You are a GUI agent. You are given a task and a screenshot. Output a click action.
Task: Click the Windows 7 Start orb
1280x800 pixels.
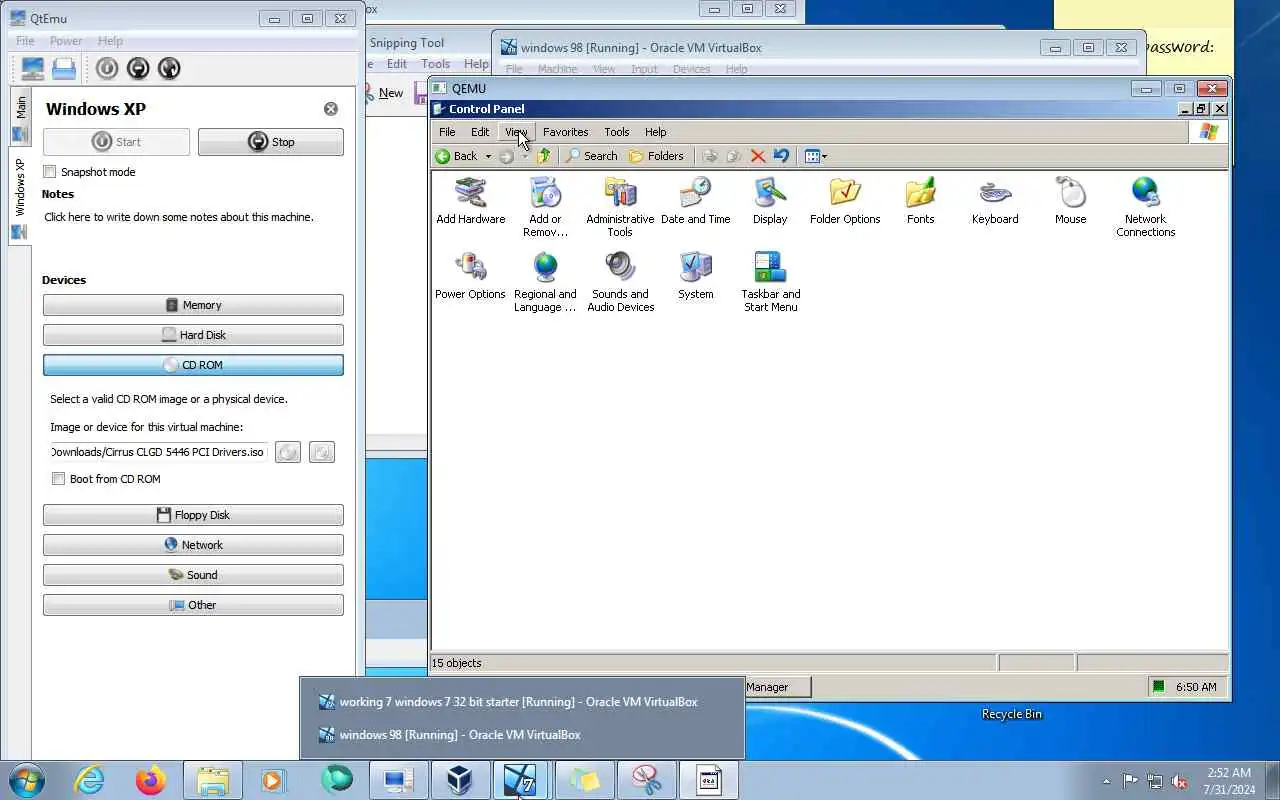[x=25, y=780]
